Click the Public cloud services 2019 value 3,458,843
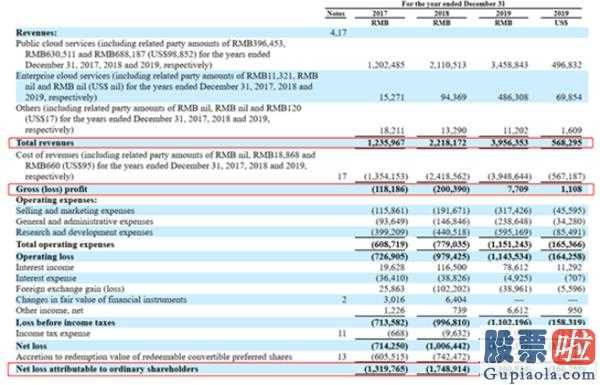Viewport: 600px width, 385px height. (509, 65)
